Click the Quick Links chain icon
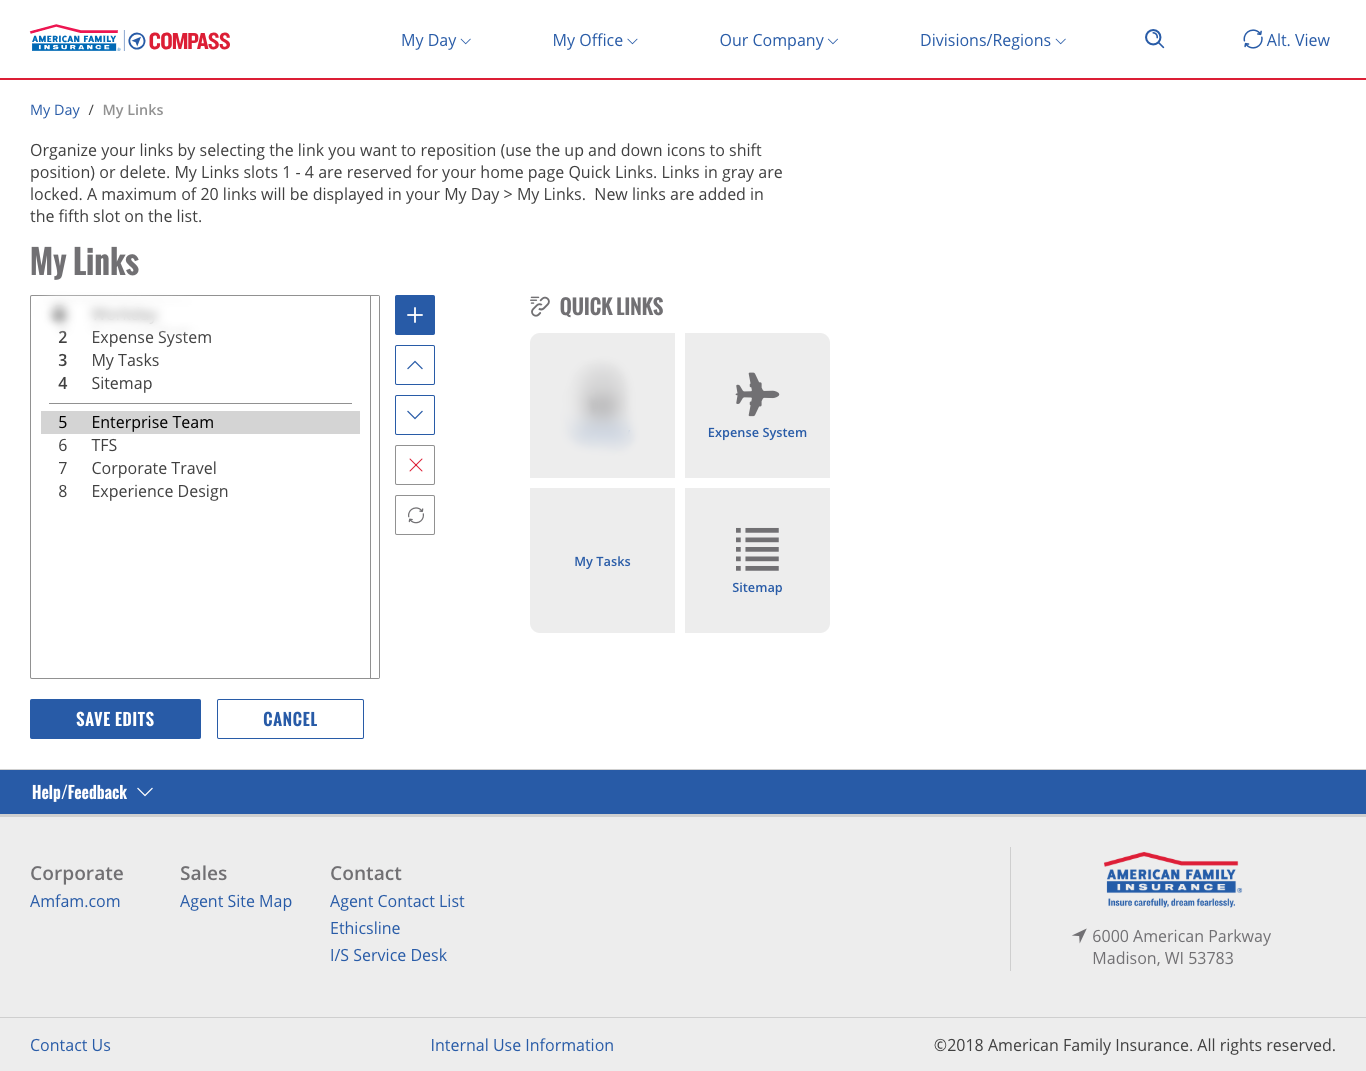The image size is (1366, 1071). [x=540, y=306]
